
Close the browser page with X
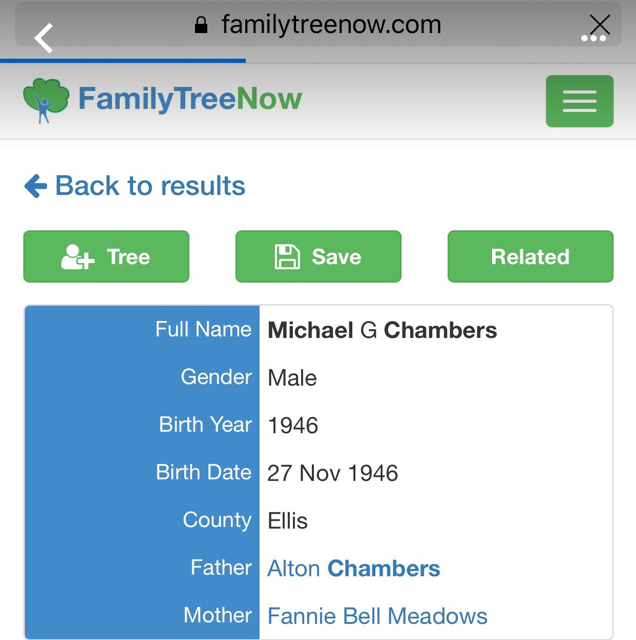[598, 22]
